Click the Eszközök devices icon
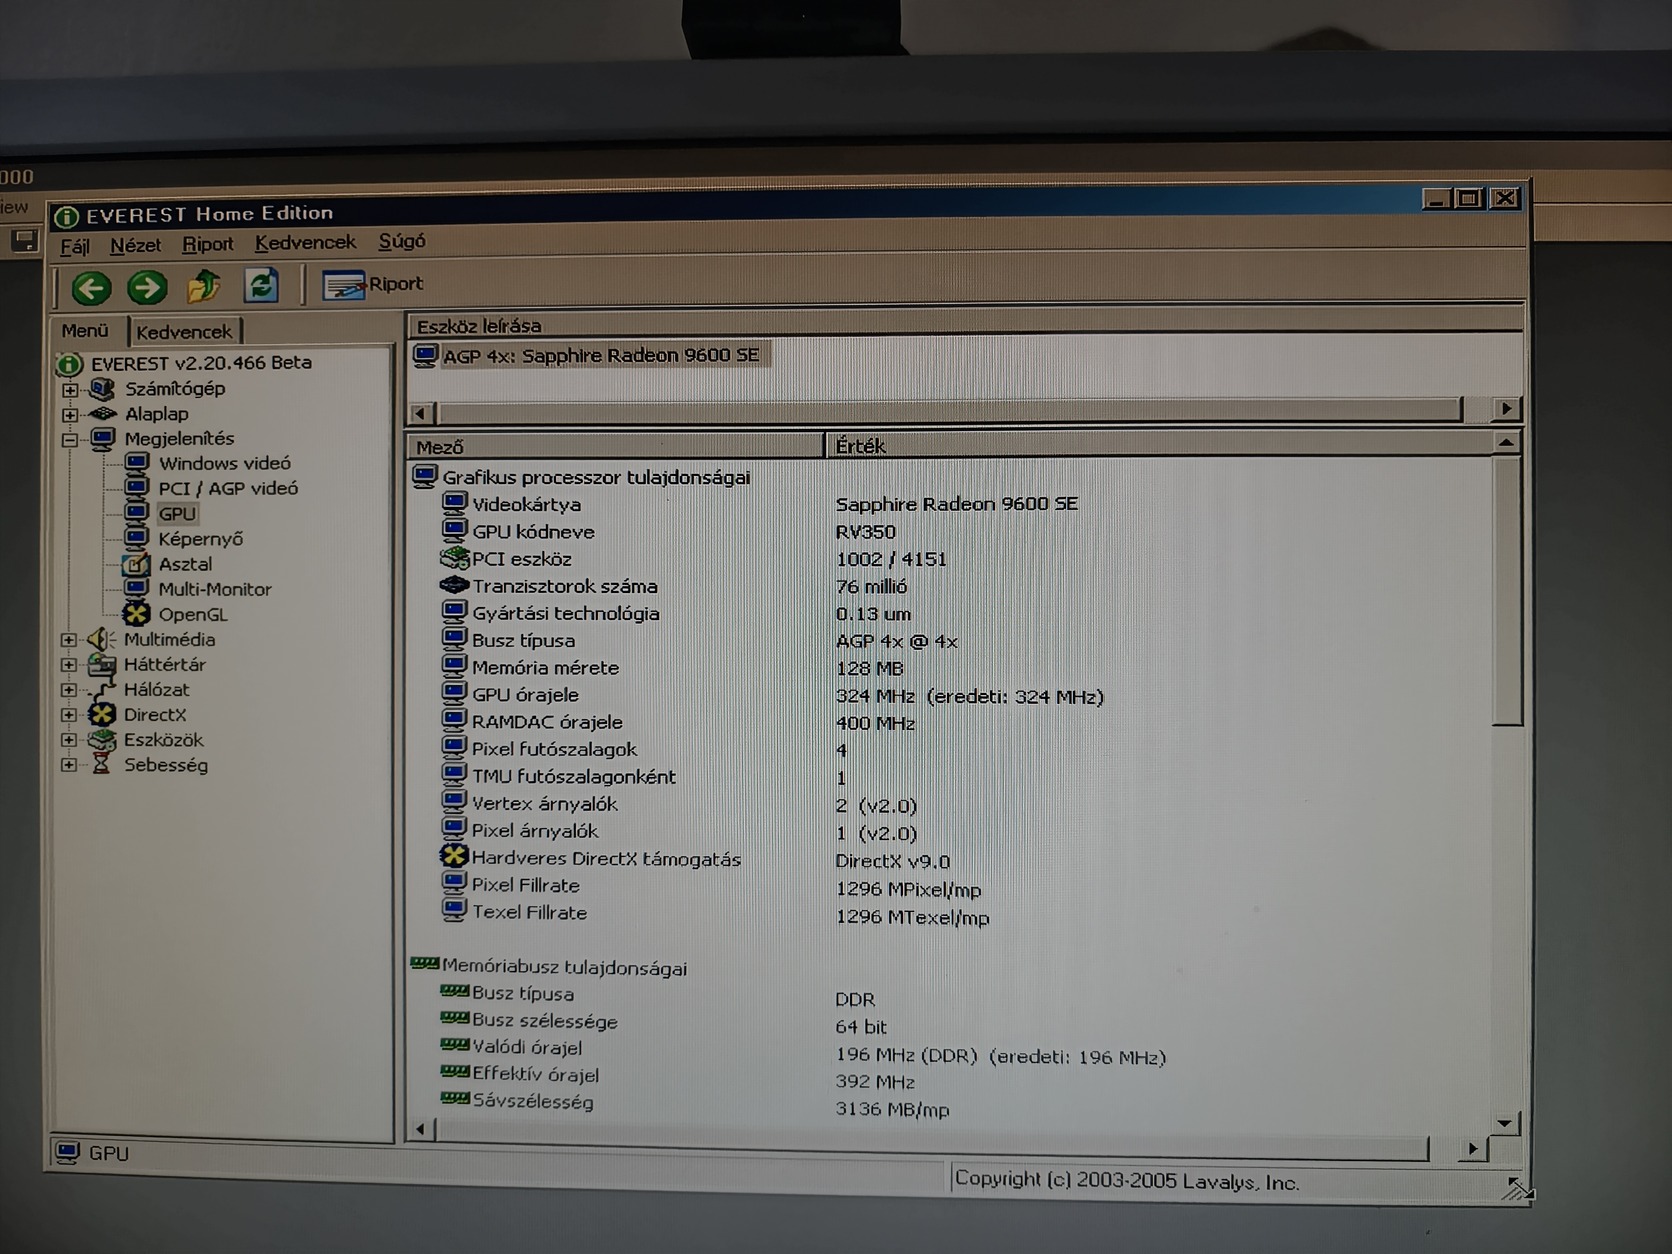This screenshot has width=1672, height=1254. click(x=101, y=741)
